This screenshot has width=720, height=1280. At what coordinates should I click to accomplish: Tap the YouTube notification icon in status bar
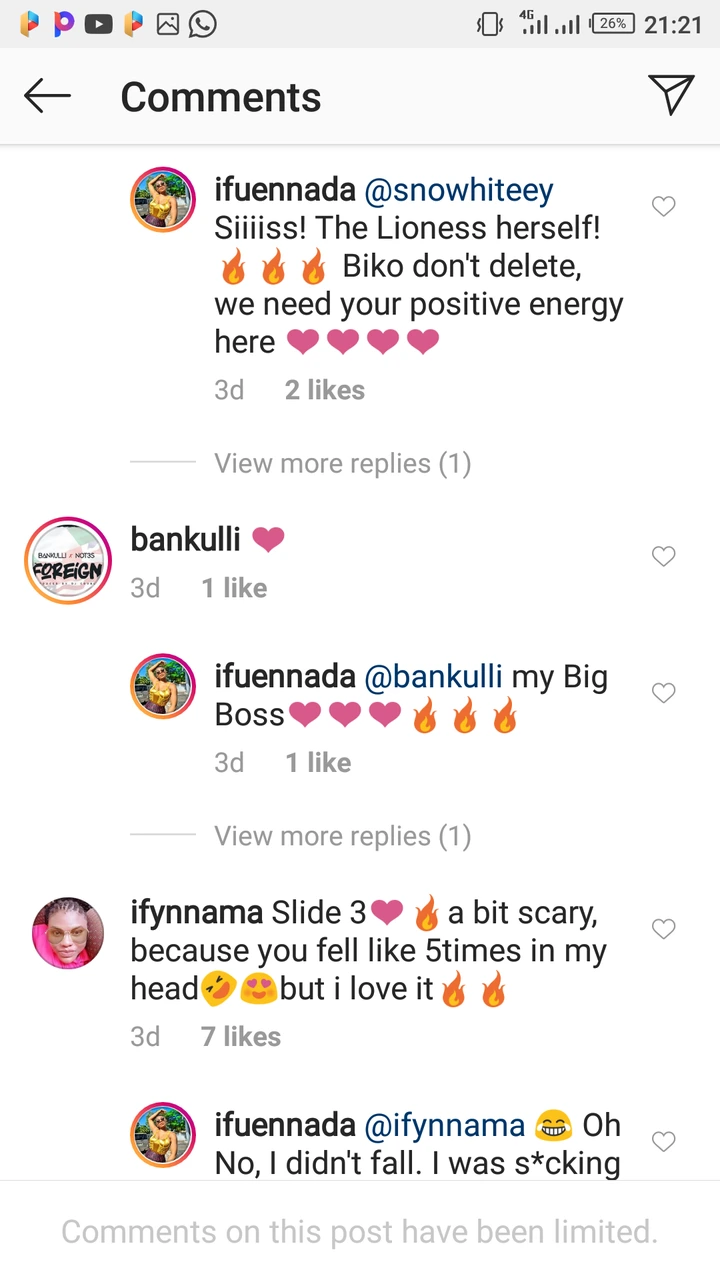[98, 25]
